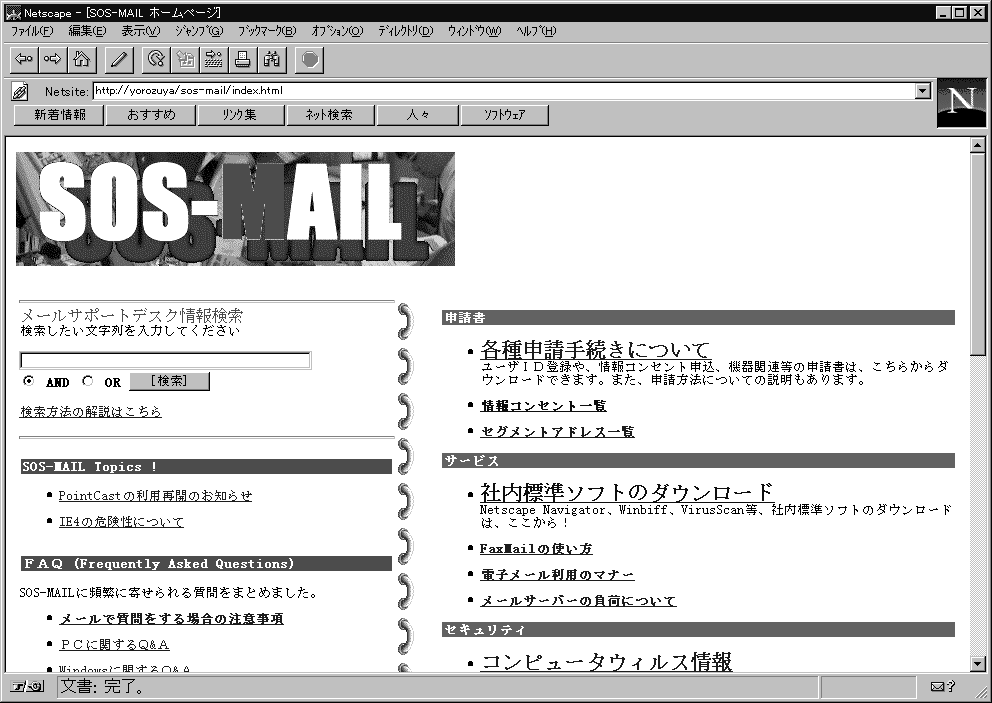Expand the Netsite URL history dropdown
The width and height of the screenshot is (992, 703).
coord(923,91)
